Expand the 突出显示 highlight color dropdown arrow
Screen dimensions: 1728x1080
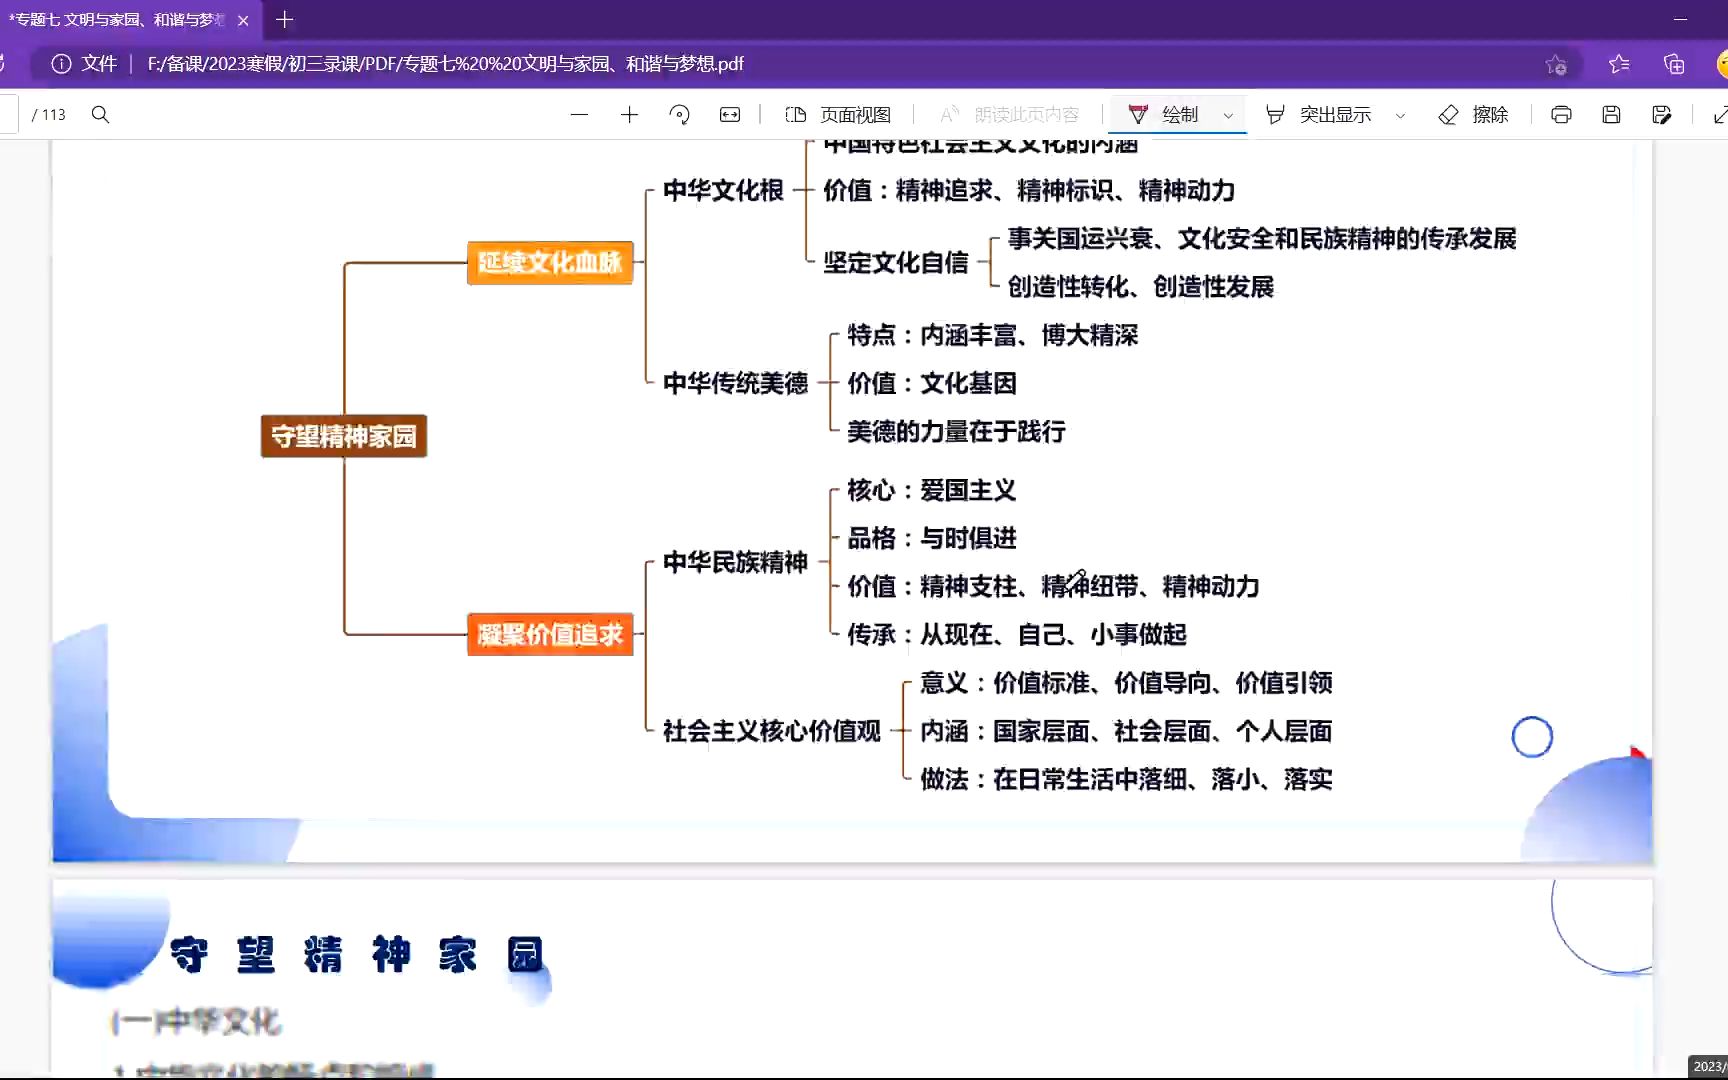point(1400,116)
